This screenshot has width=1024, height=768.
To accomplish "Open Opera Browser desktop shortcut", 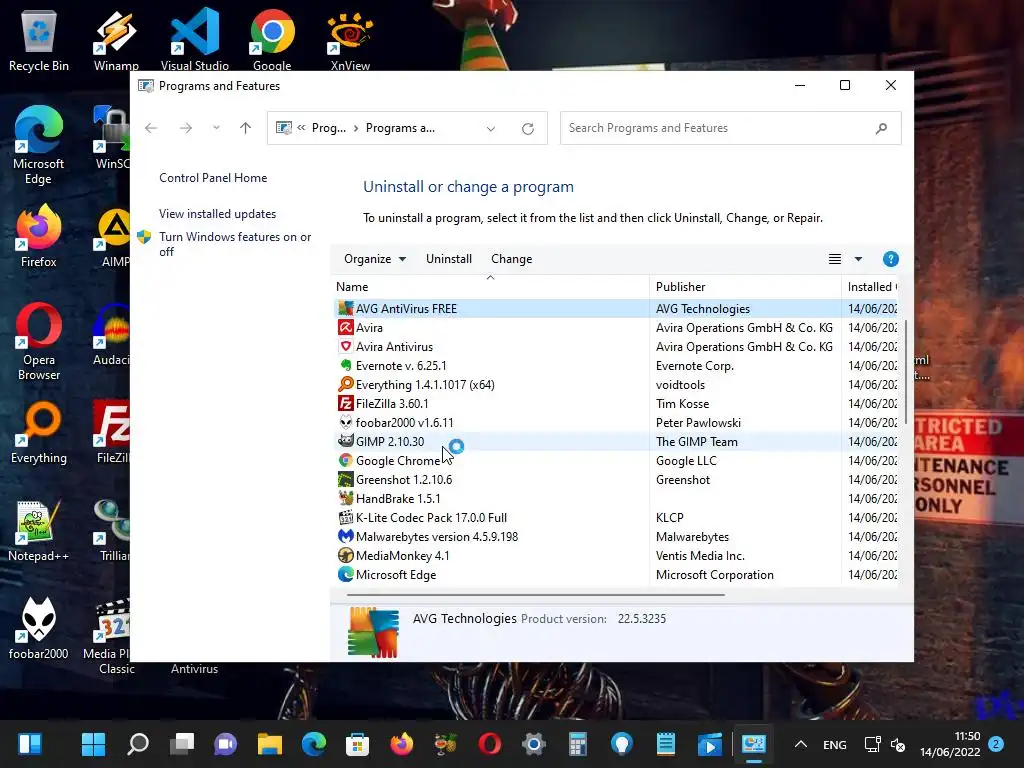I will 39,342.
